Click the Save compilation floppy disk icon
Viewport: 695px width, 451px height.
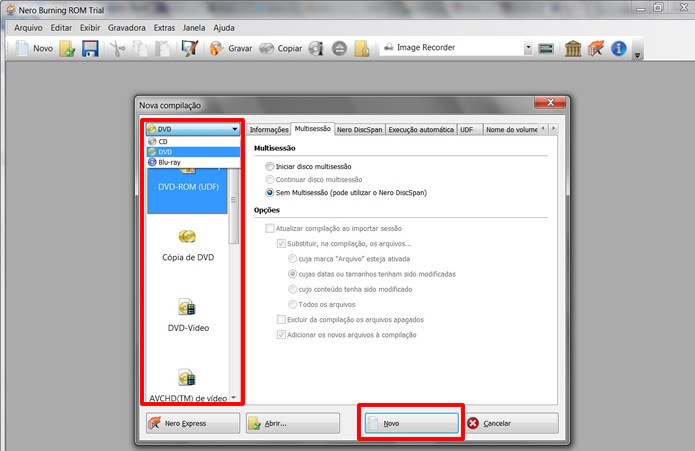click(90, 48)
